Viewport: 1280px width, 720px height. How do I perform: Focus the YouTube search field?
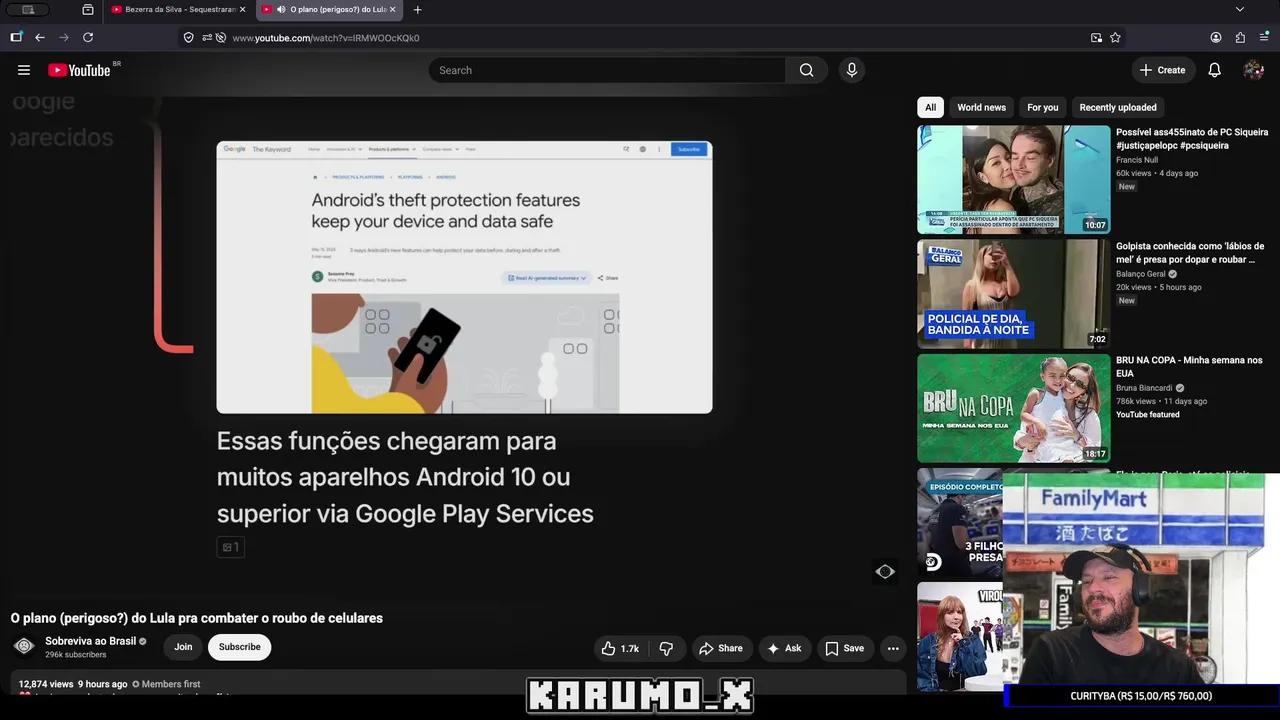[607, 70]
